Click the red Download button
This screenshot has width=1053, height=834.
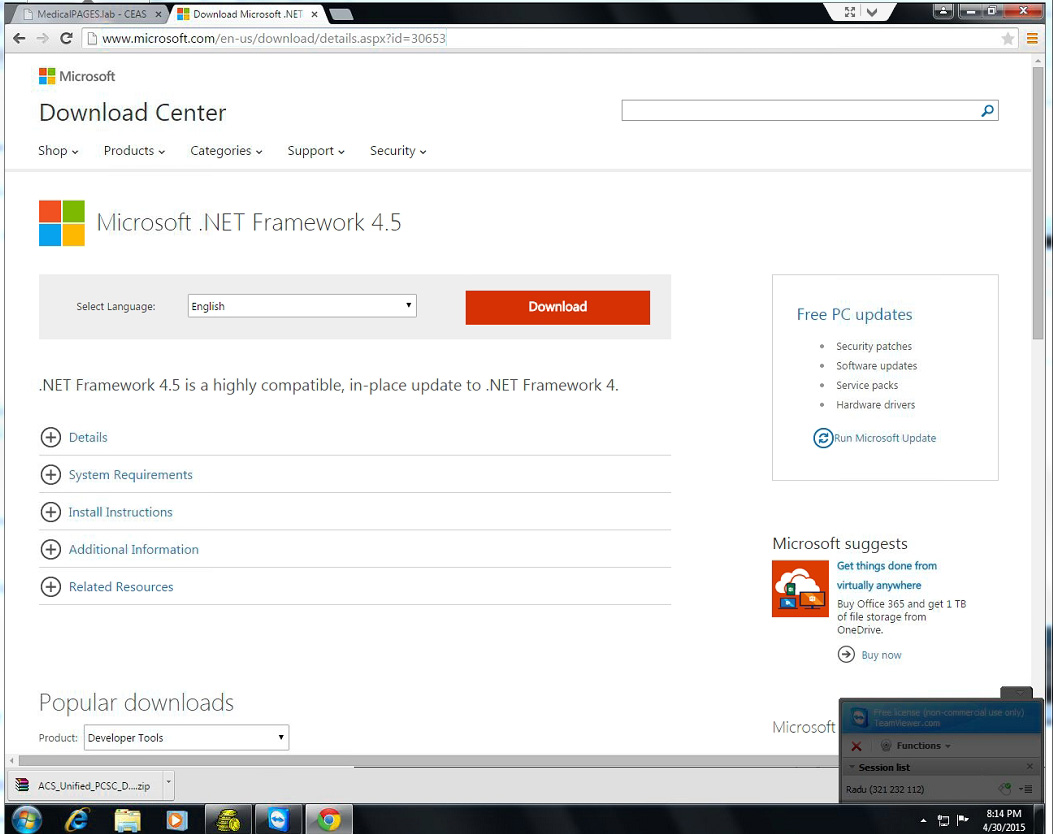(557, 307)
